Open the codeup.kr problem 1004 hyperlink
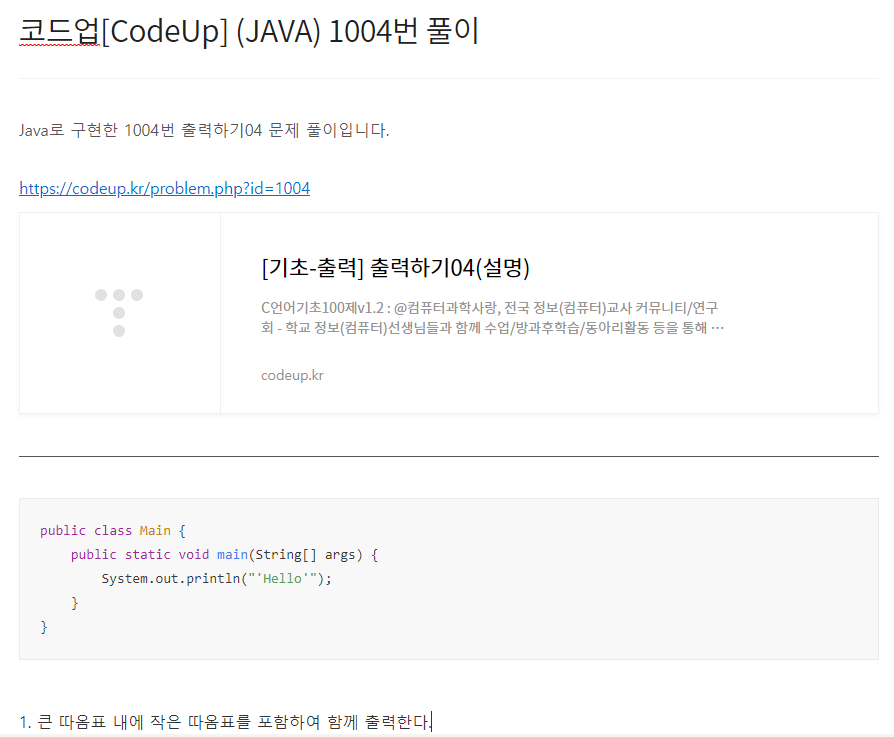The height and width of the screenshot is (737, 894). click(x=164, y=189)
